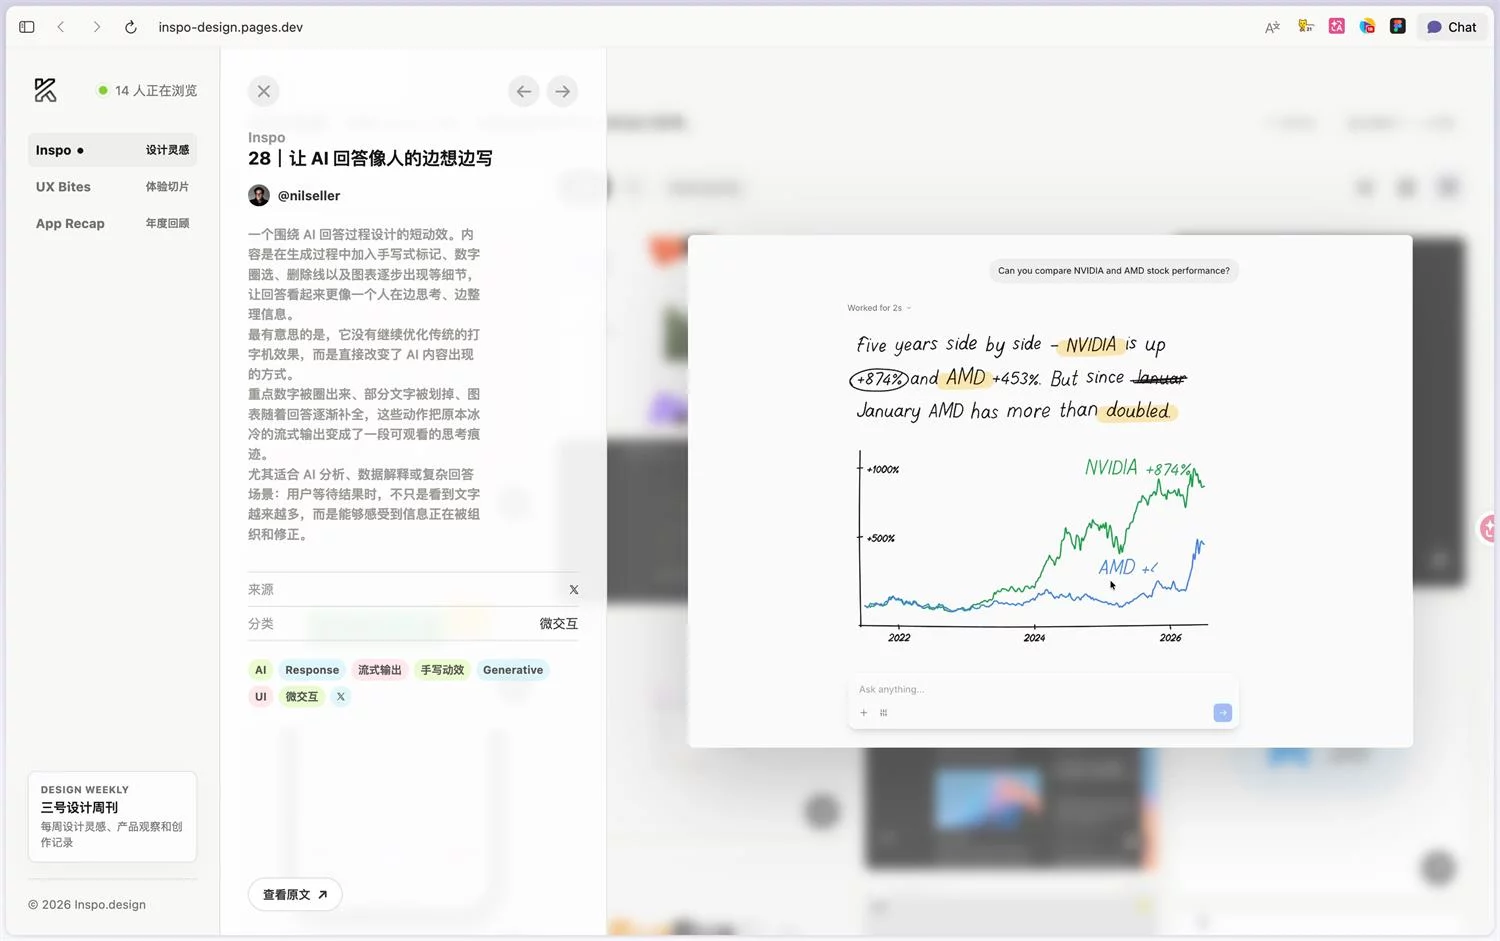Click the yellow key extension icon
1500x941 pixels.
[1305, 26]
